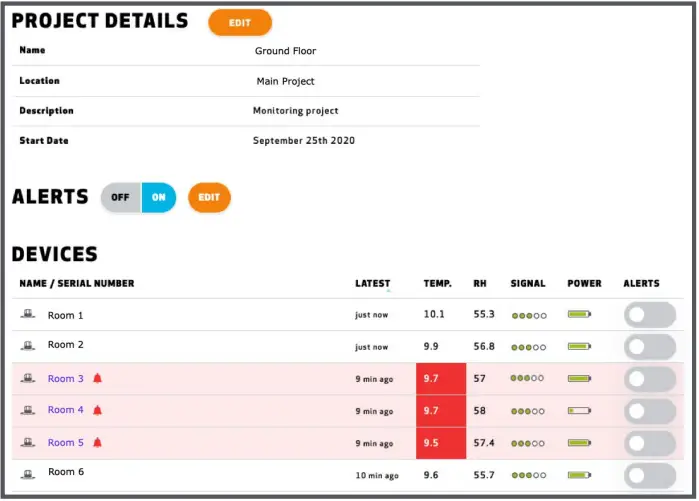Click Room 5 signal strength dots
The width and height of the screenshot is (699, 501).
528,444
